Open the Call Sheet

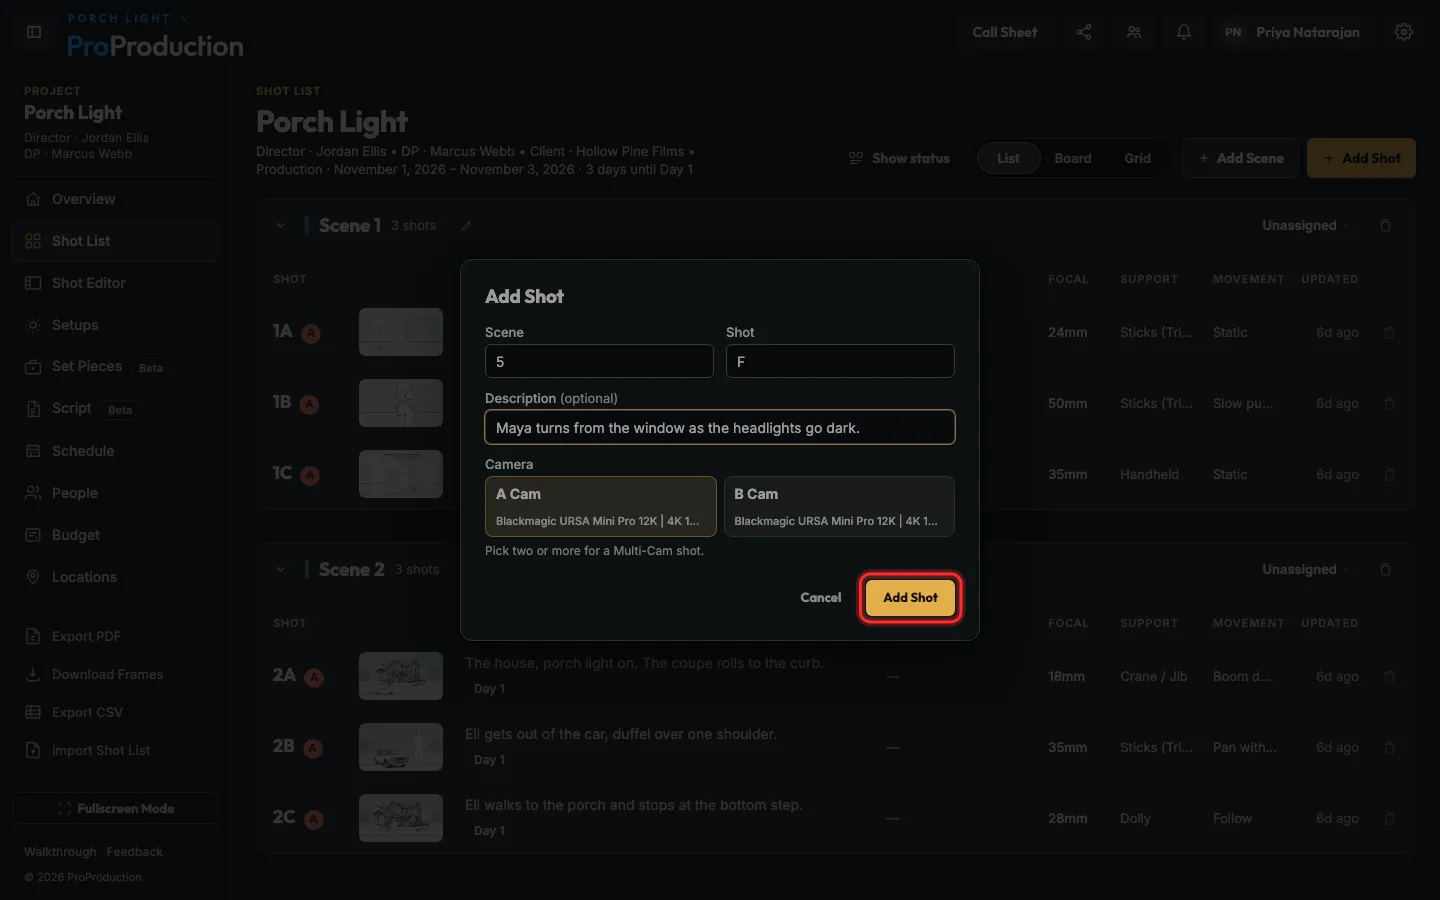(1004, 32)
